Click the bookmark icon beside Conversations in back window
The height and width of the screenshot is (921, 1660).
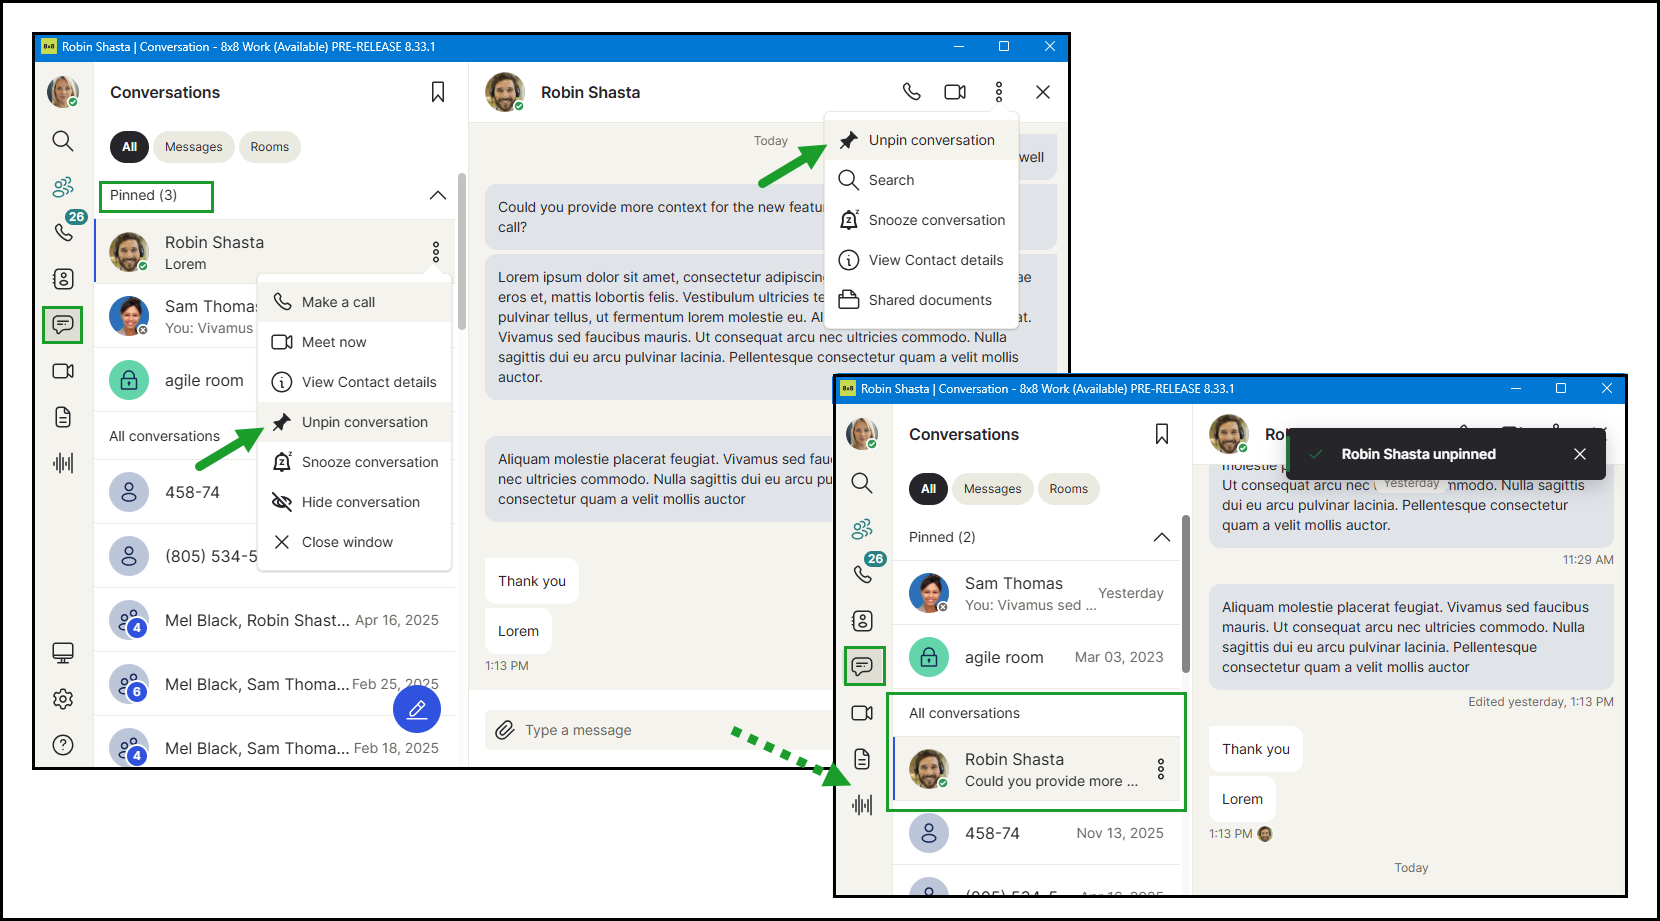438,92
